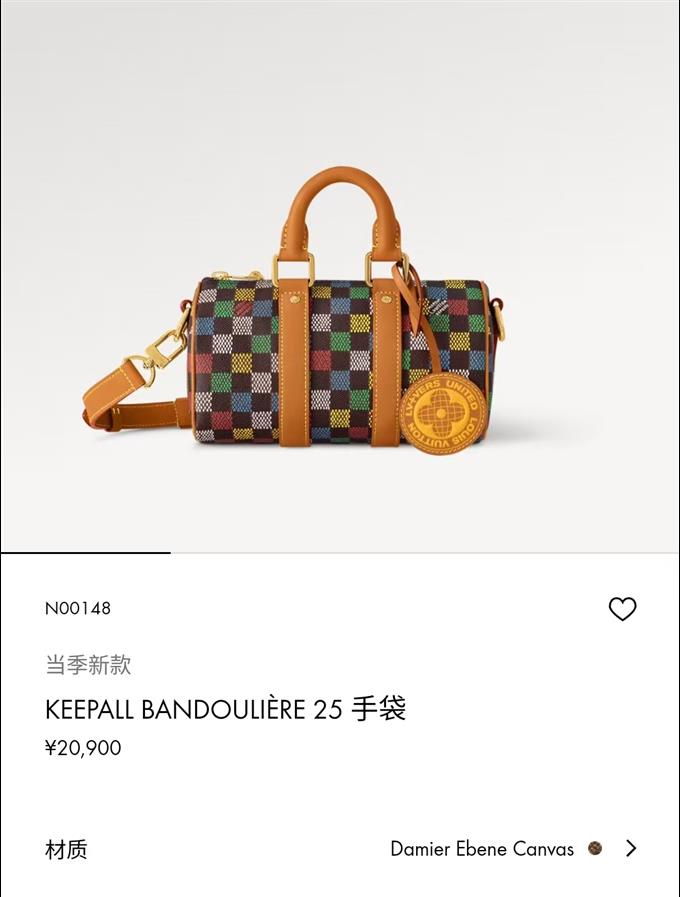Click the ¥20,900 price text
The height and width of the screenshot is (897, 680).
tap(83, 748)
